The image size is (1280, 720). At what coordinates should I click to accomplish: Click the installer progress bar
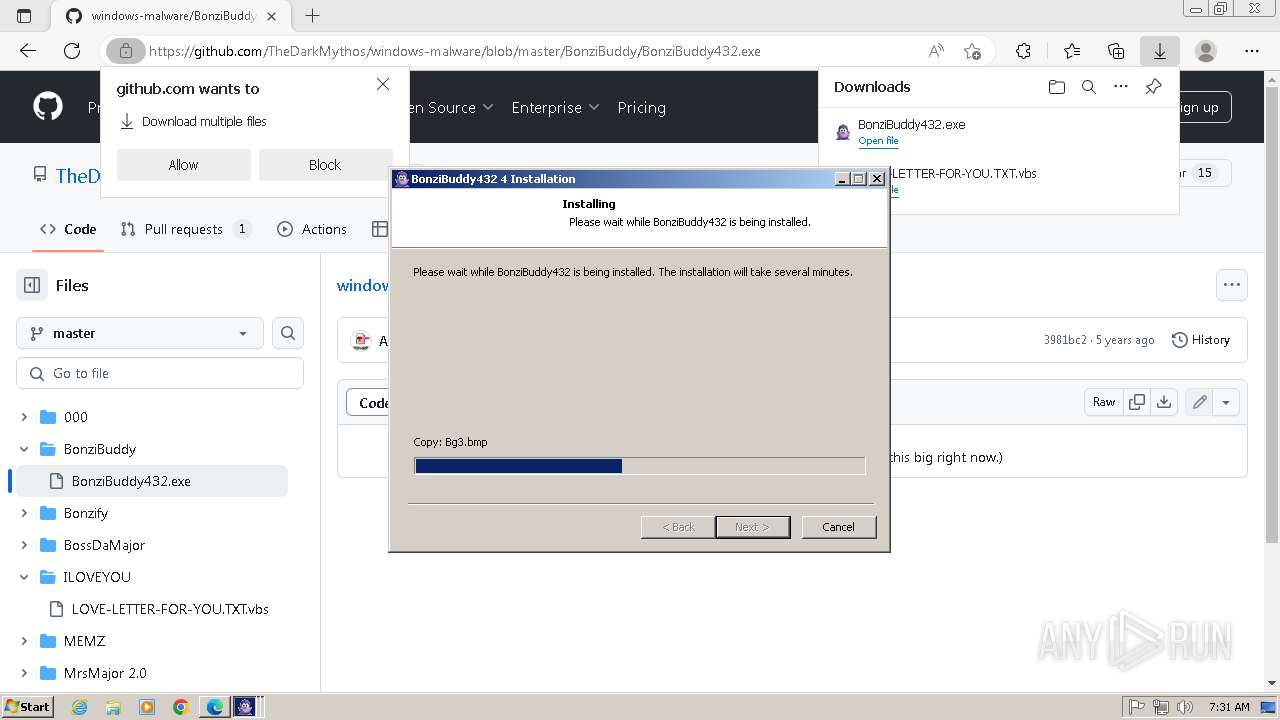(x=639, y=466)
